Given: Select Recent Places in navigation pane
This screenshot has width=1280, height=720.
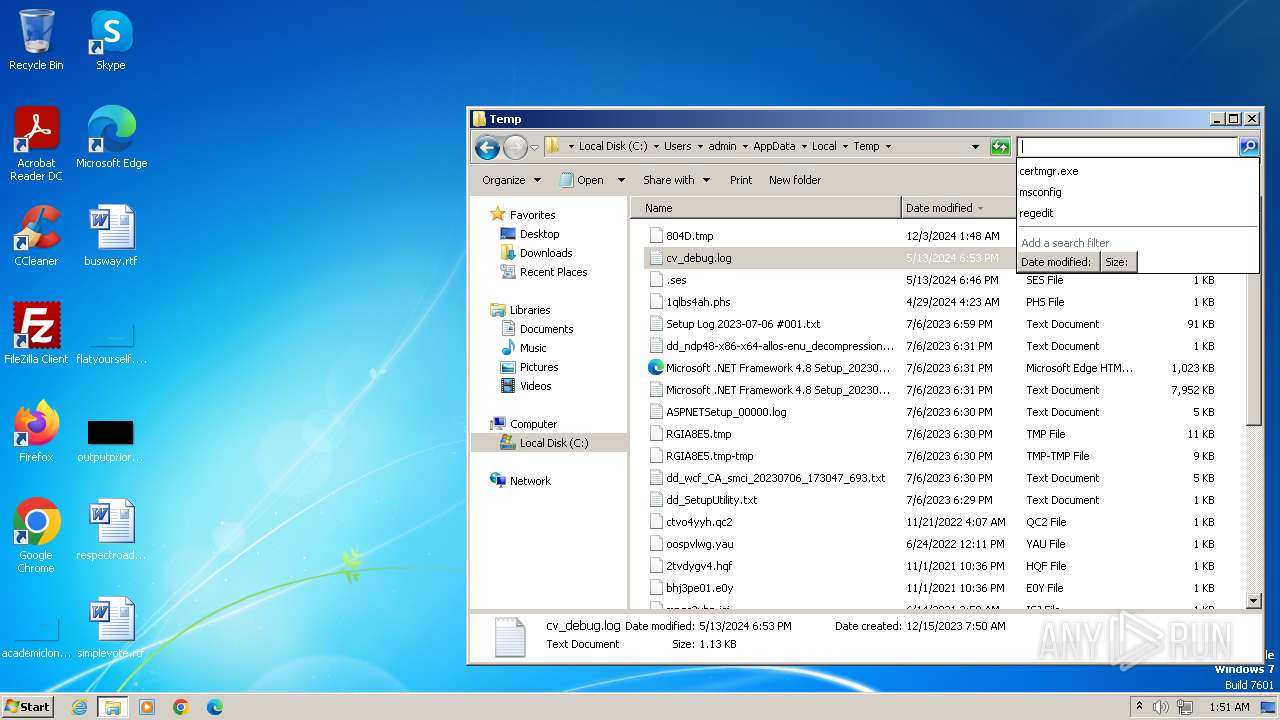Looking at the screenshot, I should pos(553,272).
